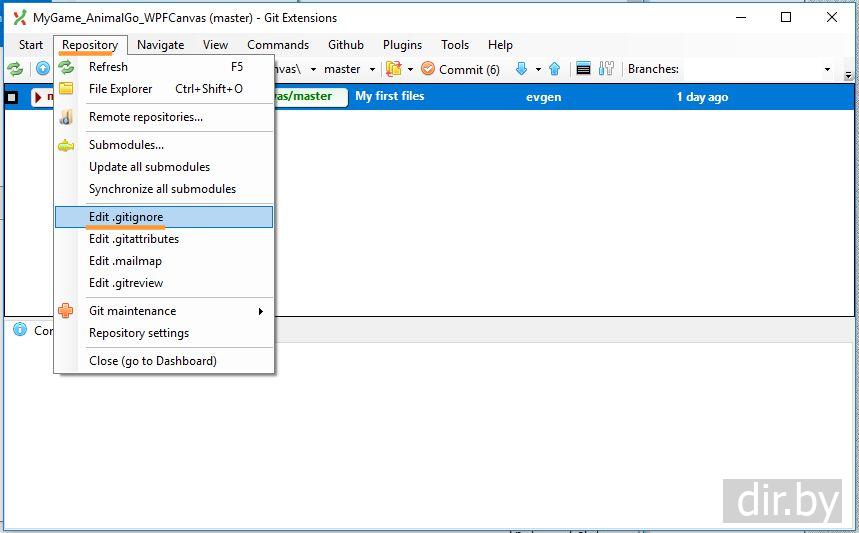The image size is (859, 533).
Task: Click the stash icon before the Commit button
Action: [393, 69]
